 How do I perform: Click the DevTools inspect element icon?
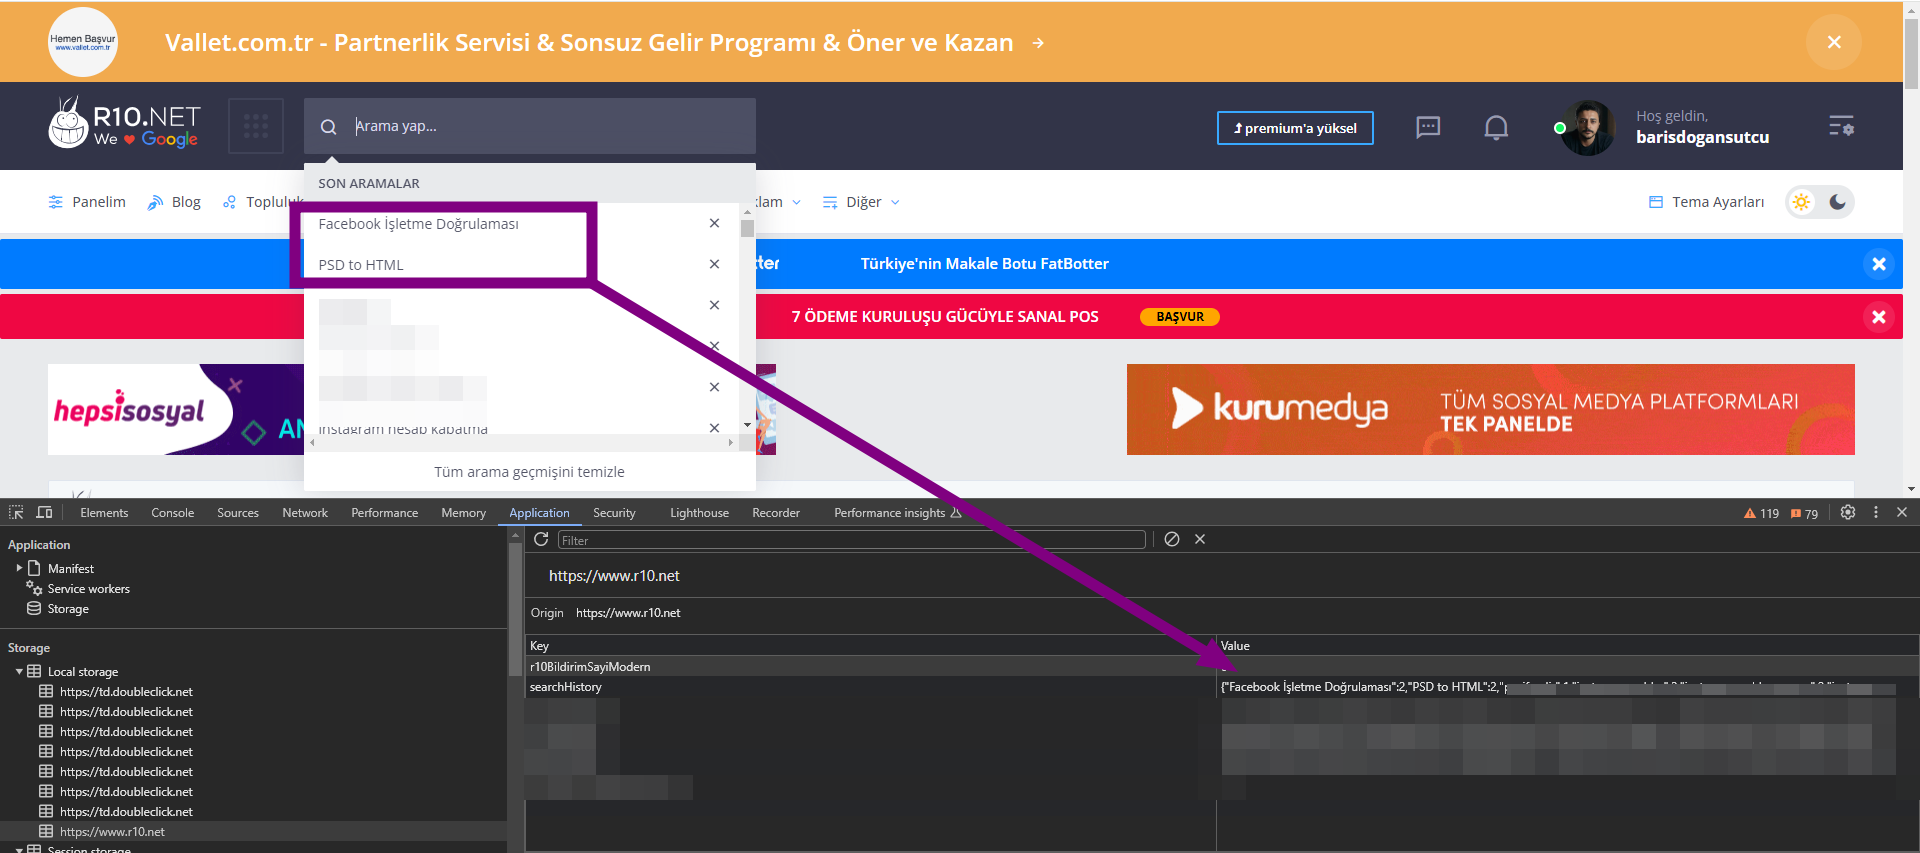pyautogui.click(x=16, y=512)
